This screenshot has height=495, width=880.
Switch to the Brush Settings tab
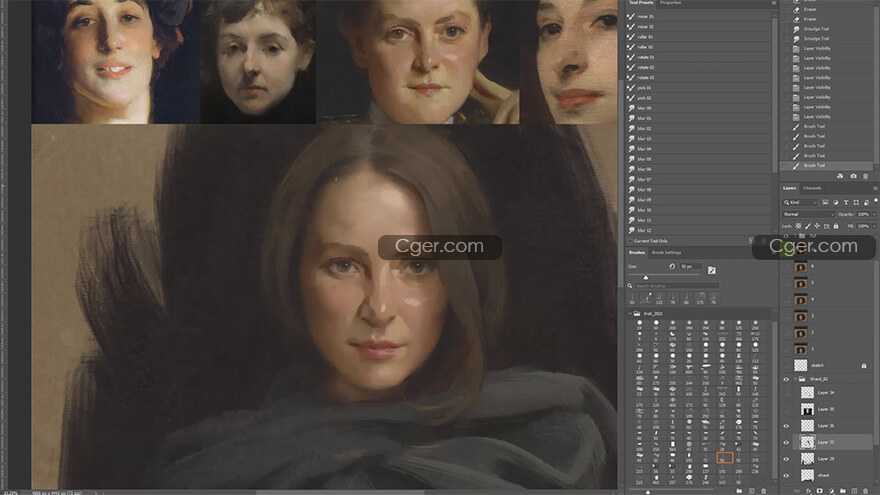point(666,253)
